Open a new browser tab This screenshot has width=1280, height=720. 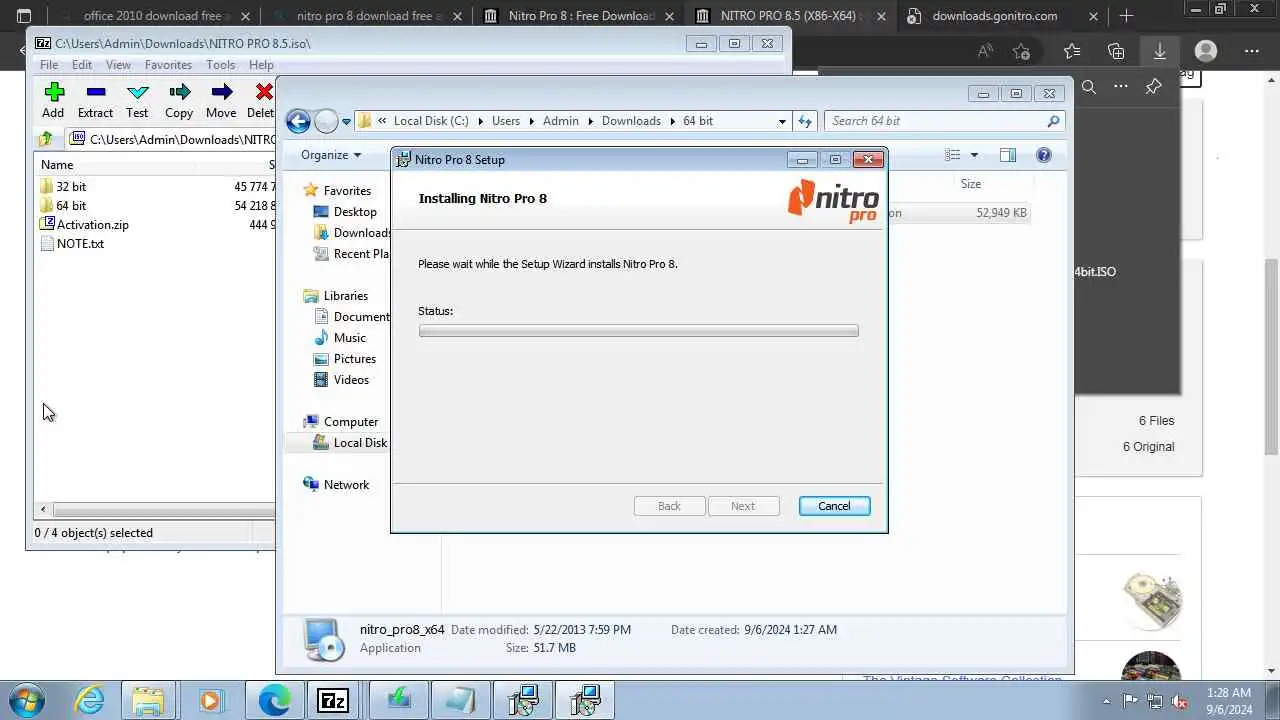[x=1126, y=16]
